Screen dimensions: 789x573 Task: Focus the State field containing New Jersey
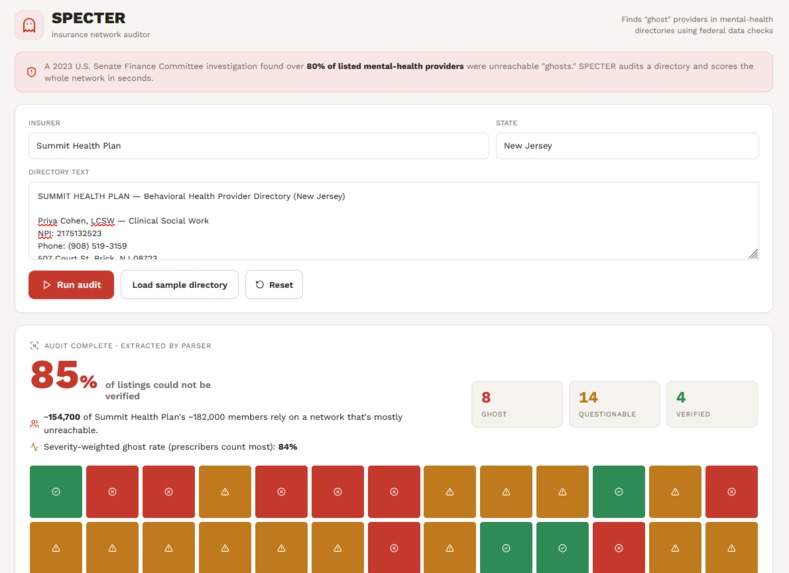click(627, 146)
